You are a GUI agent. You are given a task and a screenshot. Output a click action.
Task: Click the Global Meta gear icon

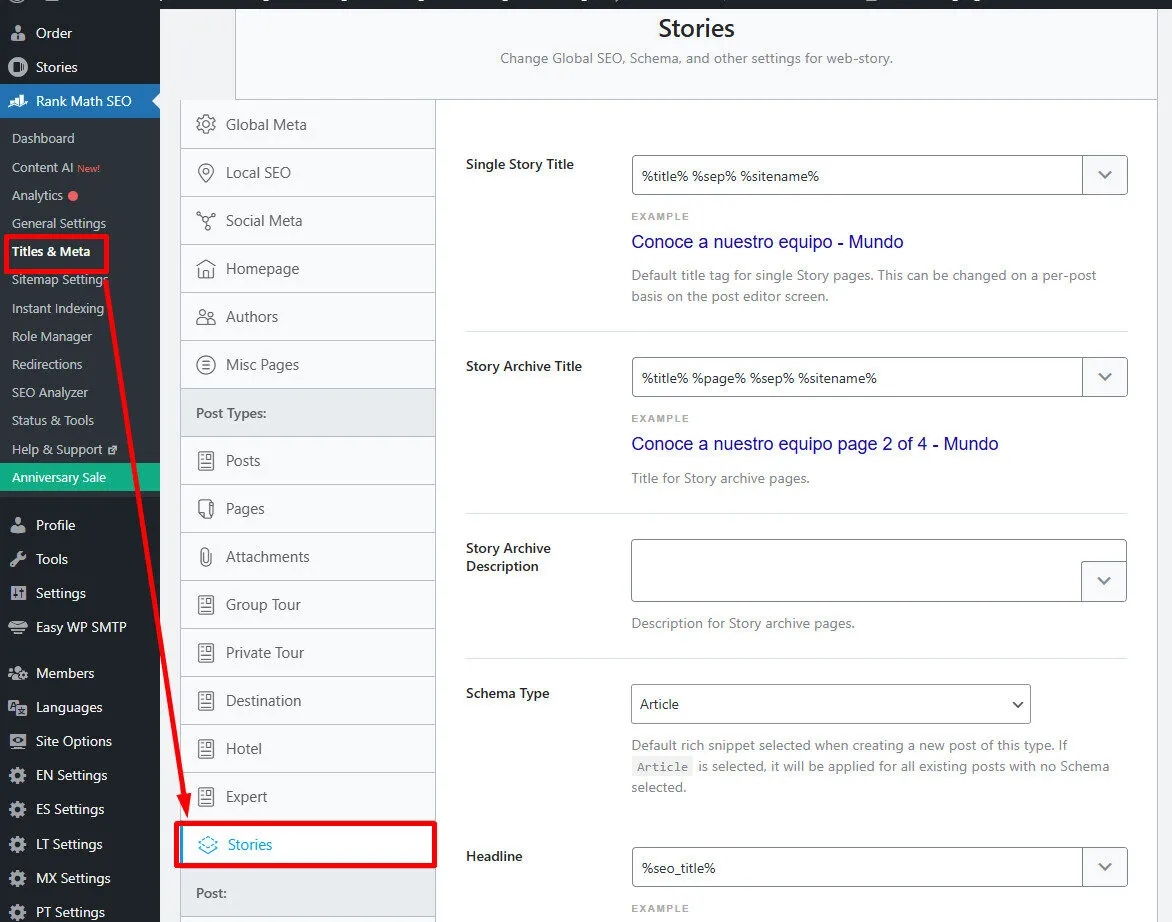[x=206, y=125]
